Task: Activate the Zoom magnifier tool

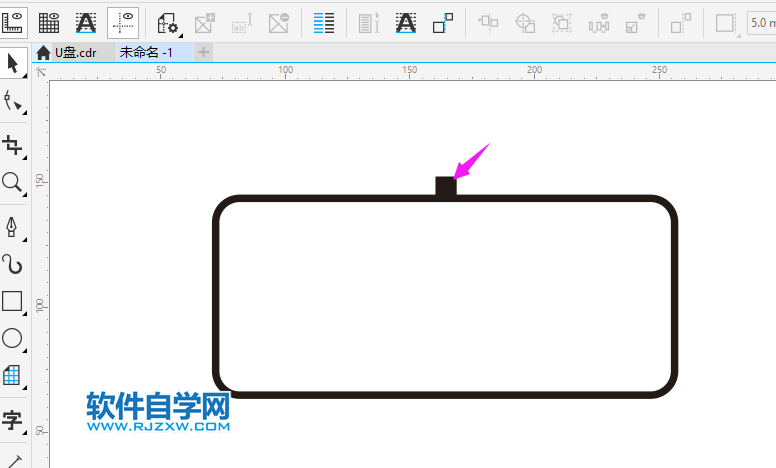Action: point(12,182)
